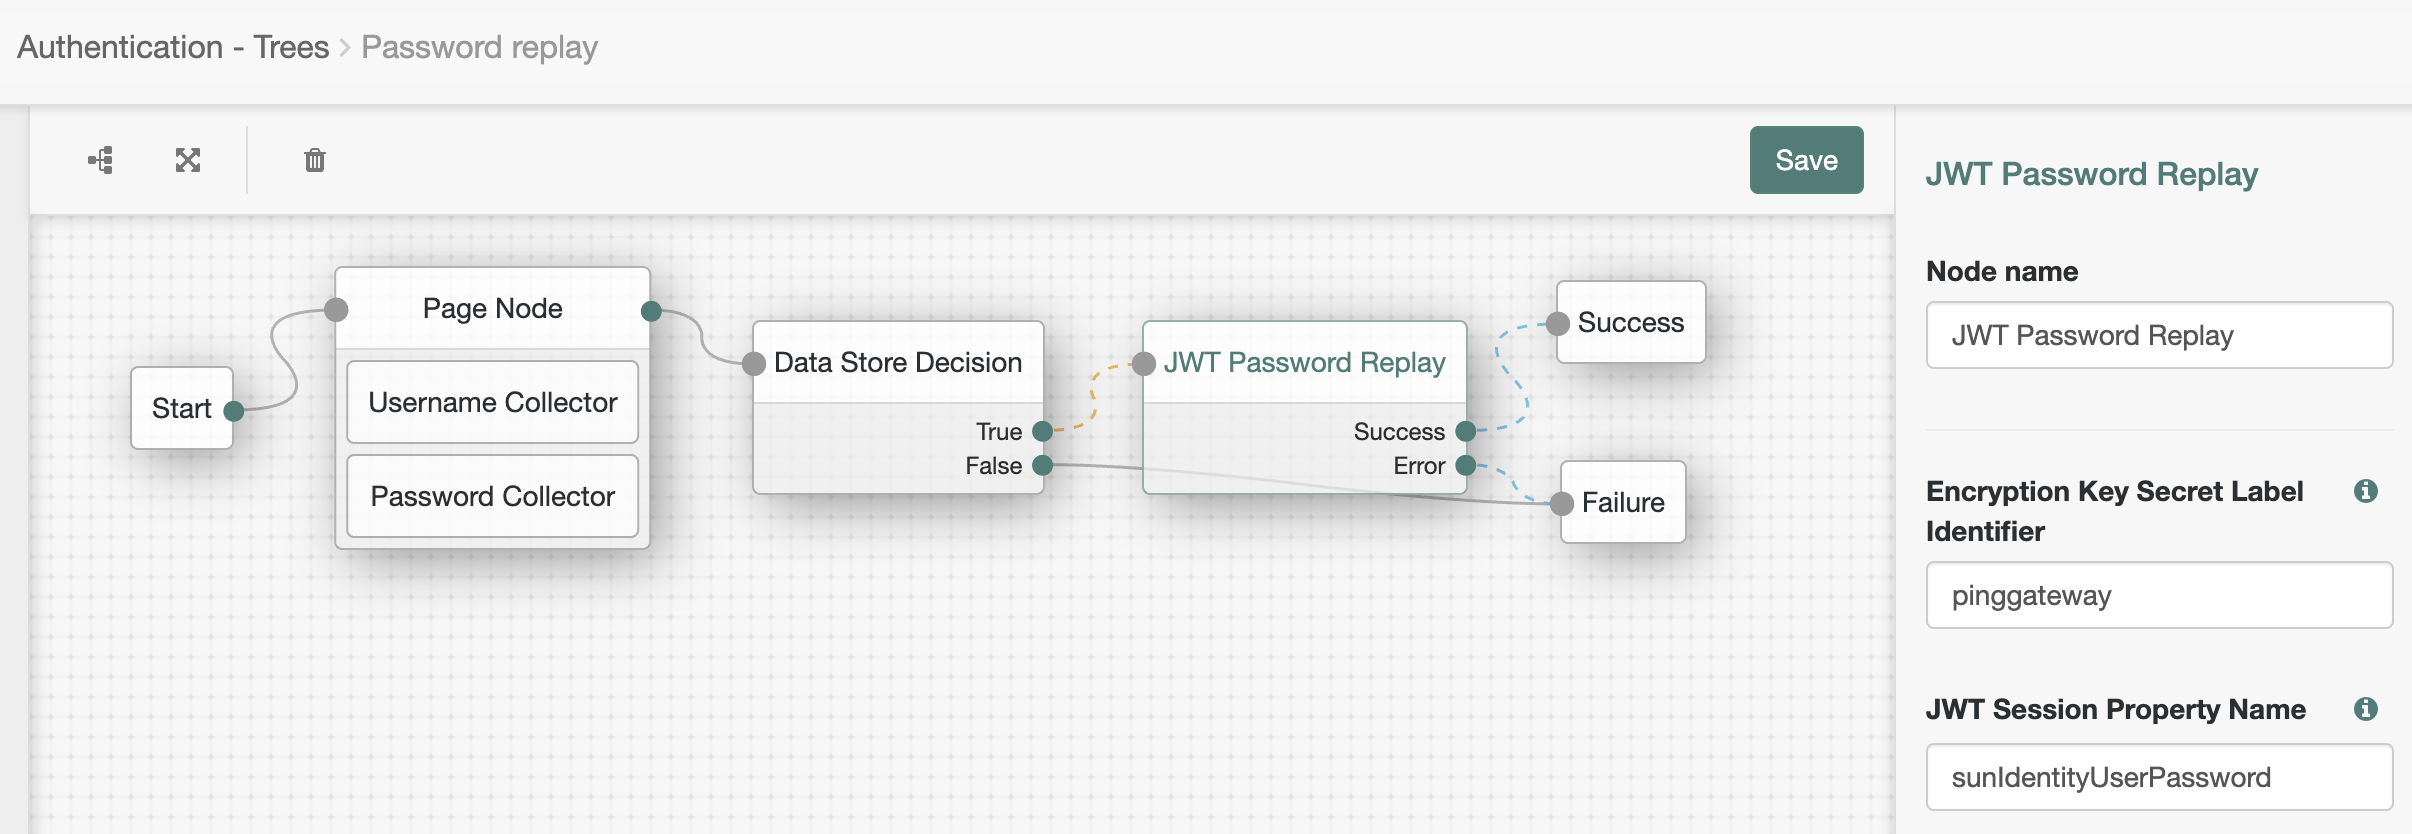Select the Password Collector node
Image resolution: width=2412 pixels, height=834 pixels.
pos(492,495)
